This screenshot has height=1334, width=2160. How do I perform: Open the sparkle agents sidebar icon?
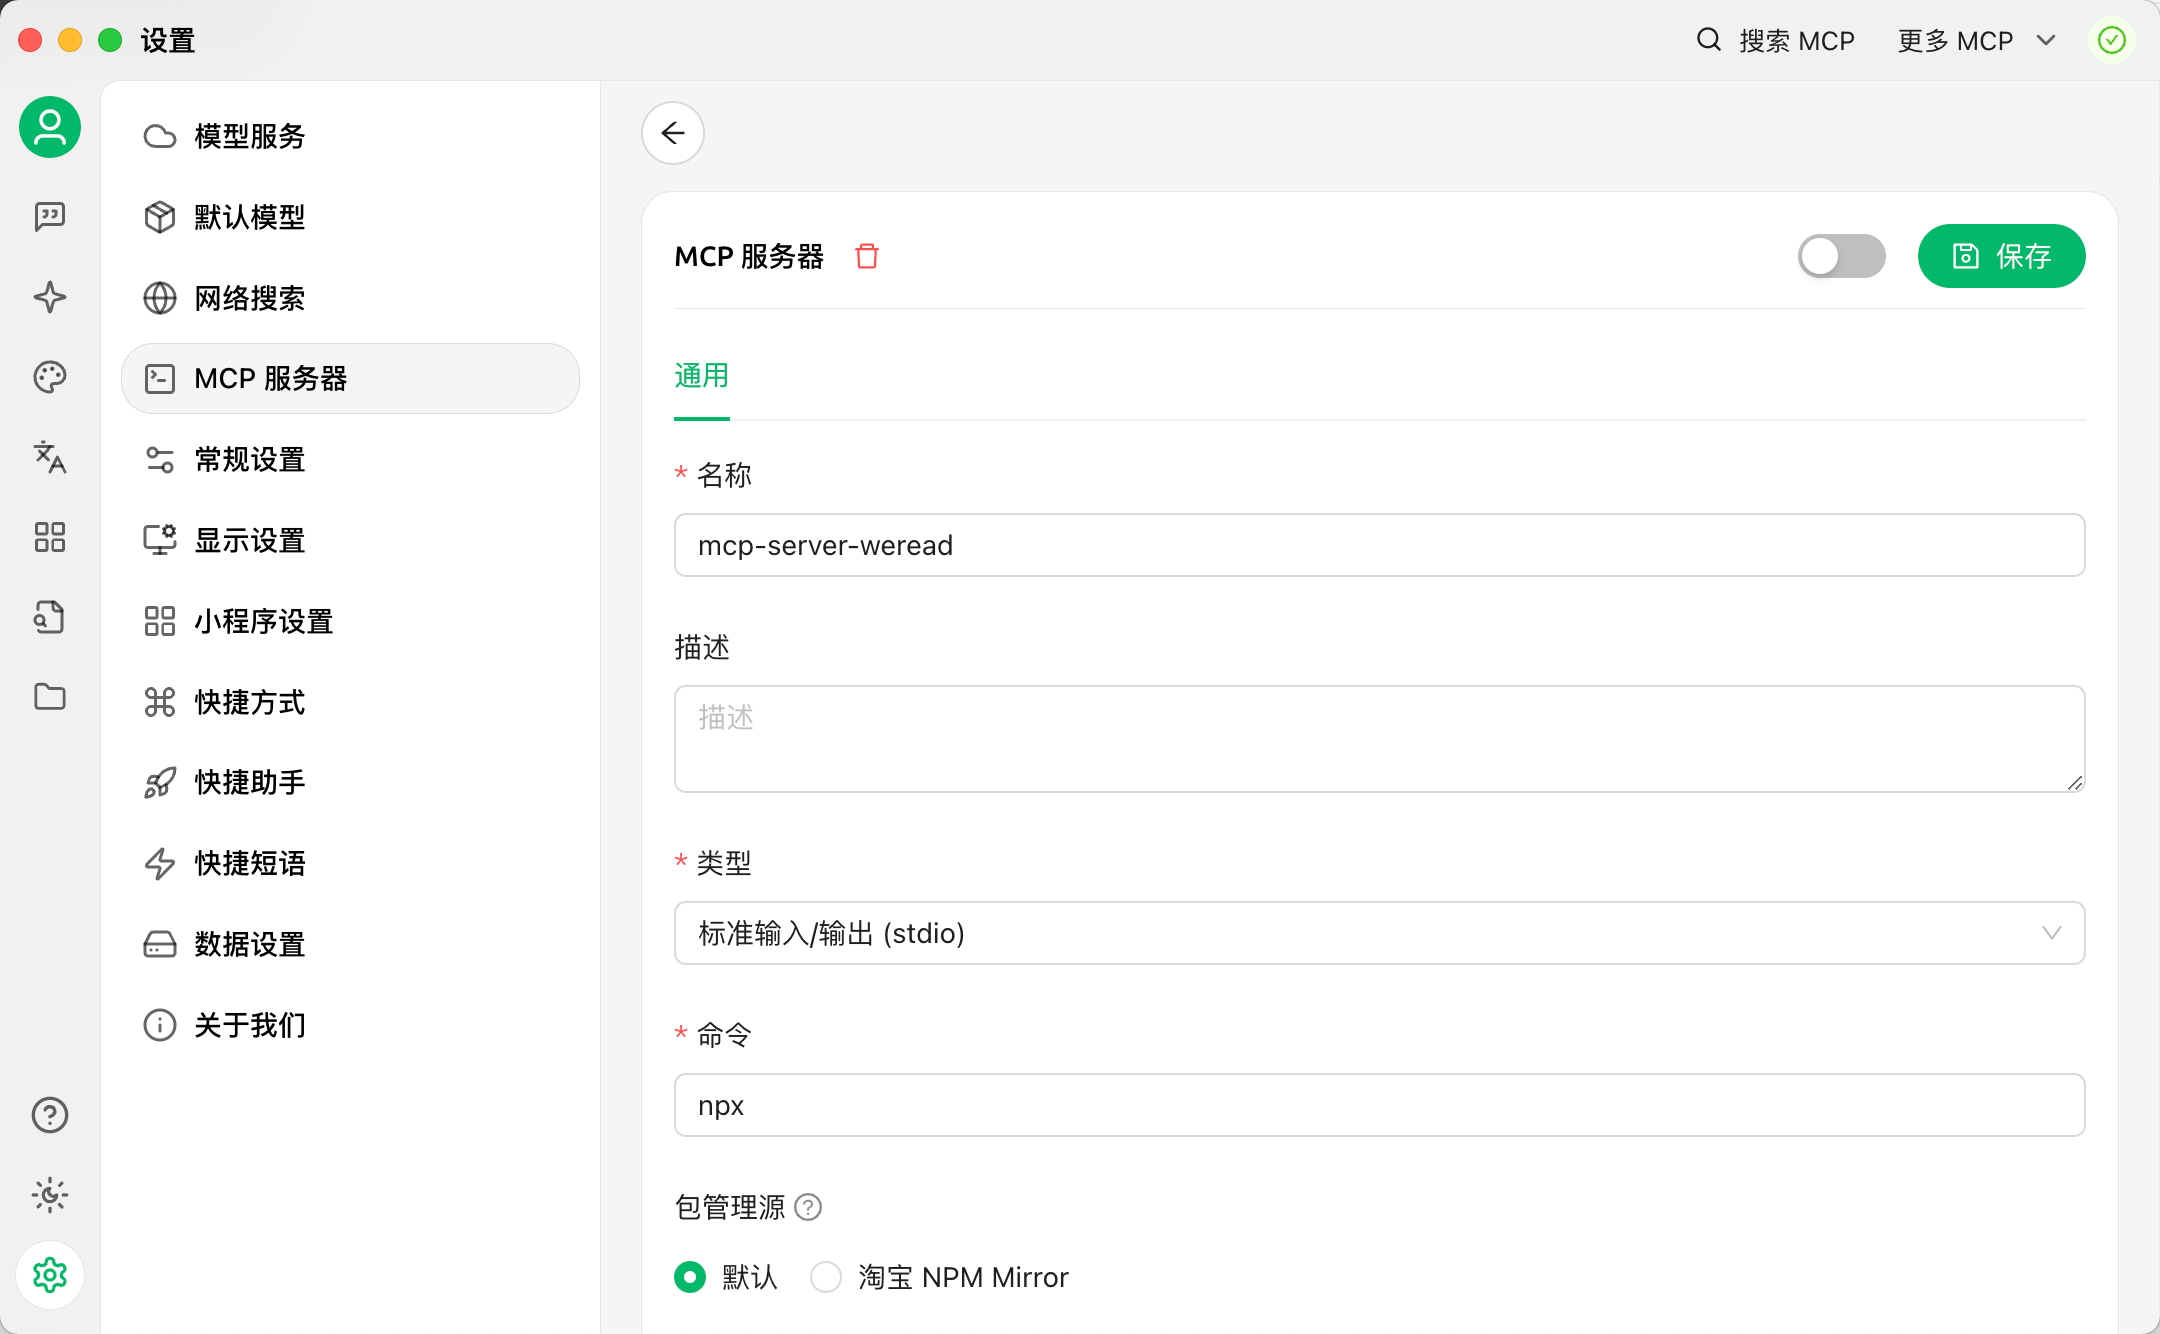click(x=50, y=297)
